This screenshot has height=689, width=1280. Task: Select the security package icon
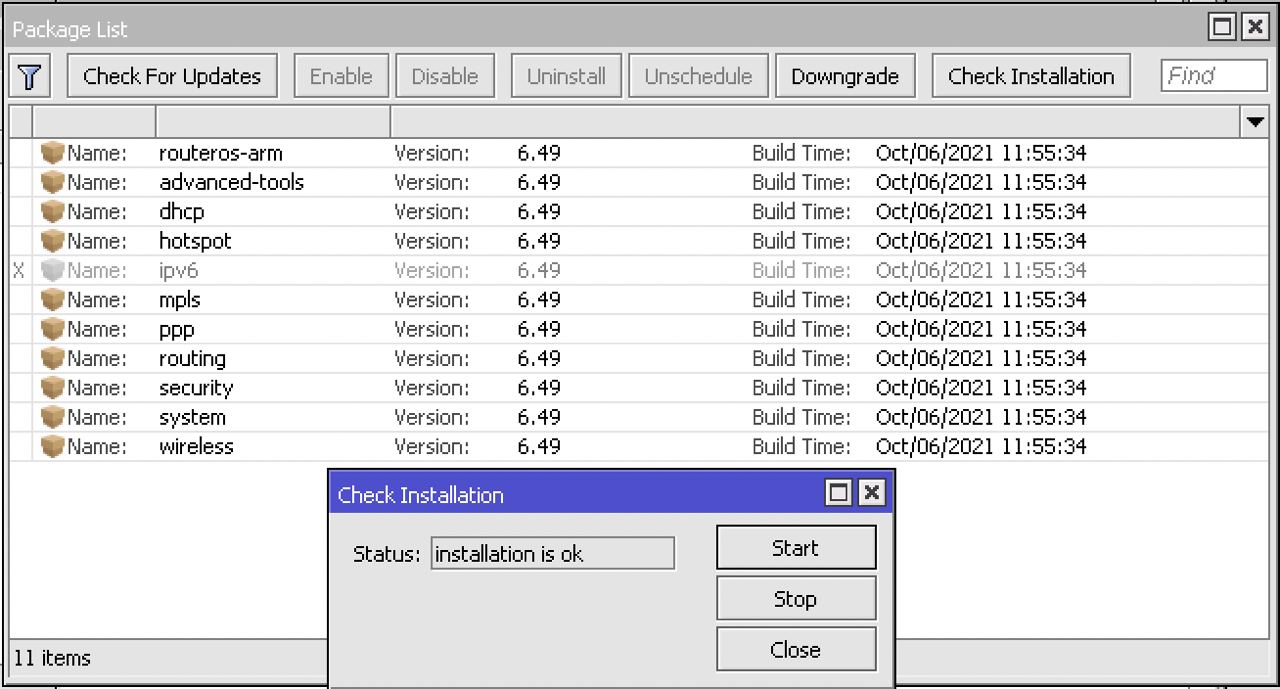[52, 388]
